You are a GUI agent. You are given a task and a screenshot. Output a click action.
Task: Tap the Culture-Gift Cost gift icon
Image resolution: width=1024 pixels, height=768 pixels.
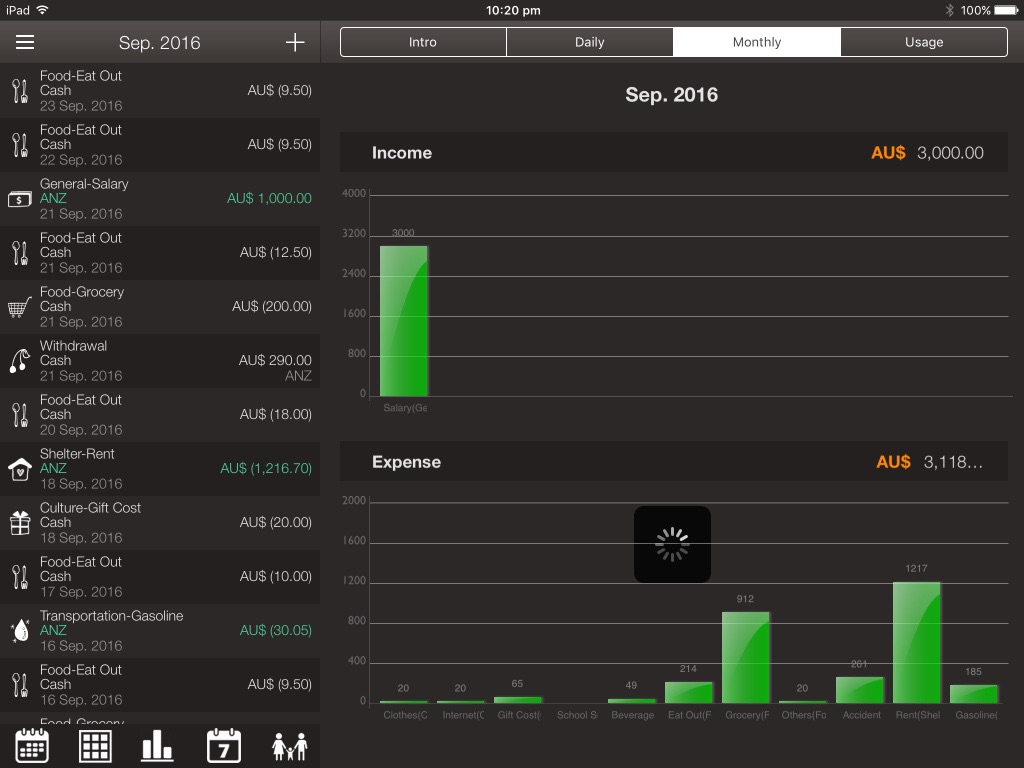click(20, 522)
